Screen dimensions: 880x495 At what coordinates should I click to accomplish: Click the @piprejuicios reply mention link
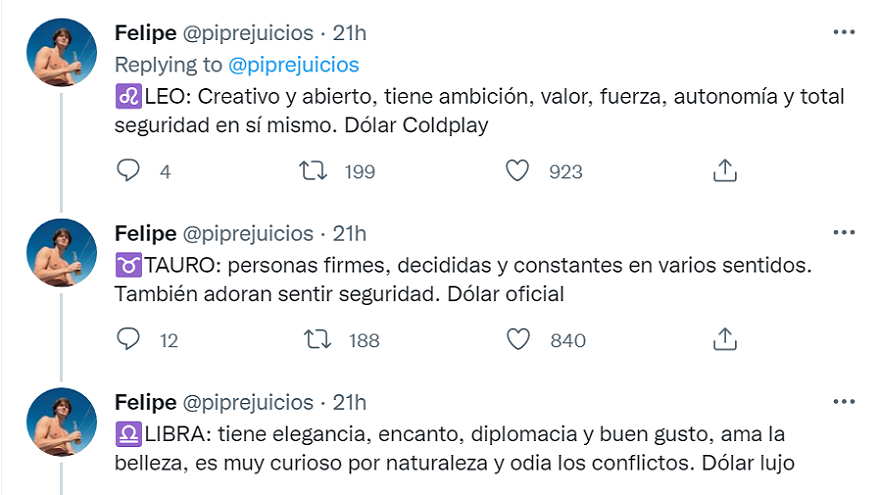pos(293,65)
